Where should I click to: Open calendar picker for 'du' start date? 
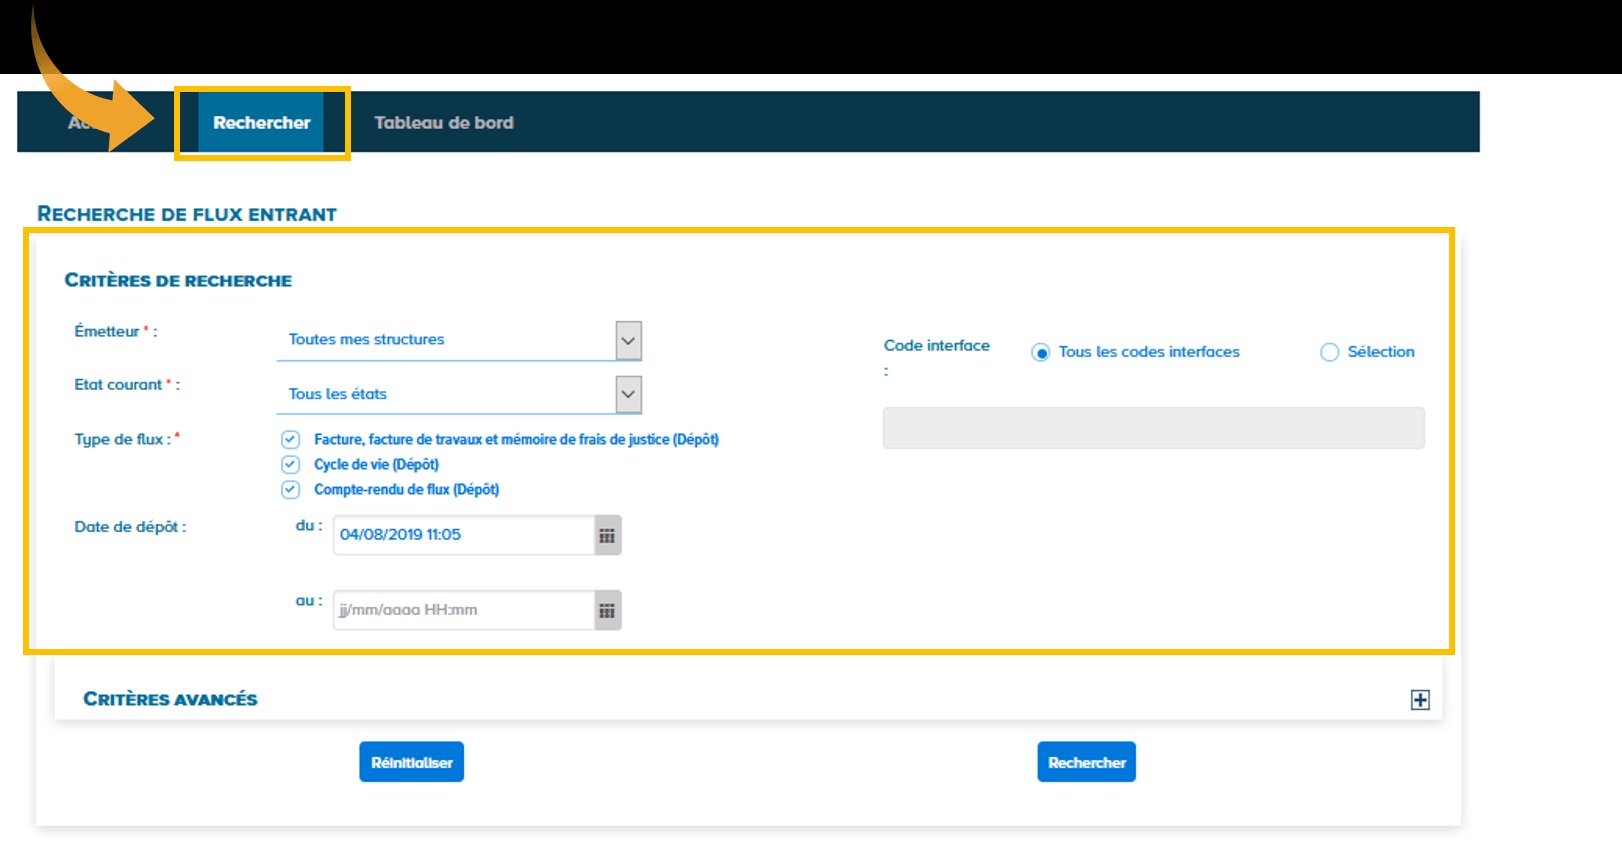point(607,536)
